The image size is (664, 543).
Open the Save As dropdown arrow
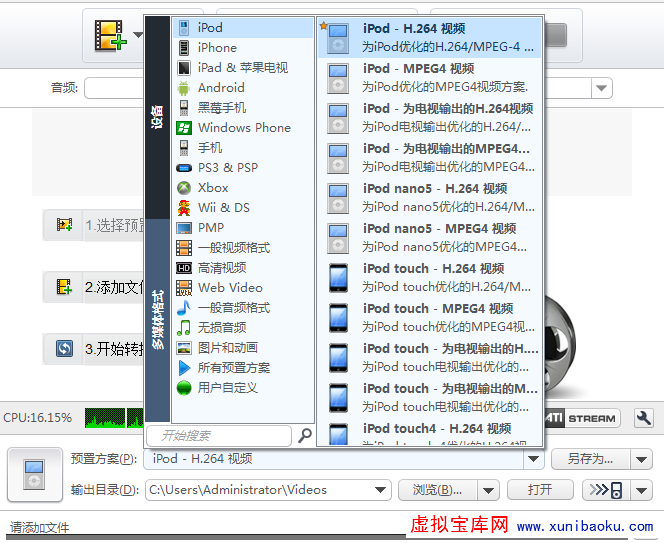(640, 459)
